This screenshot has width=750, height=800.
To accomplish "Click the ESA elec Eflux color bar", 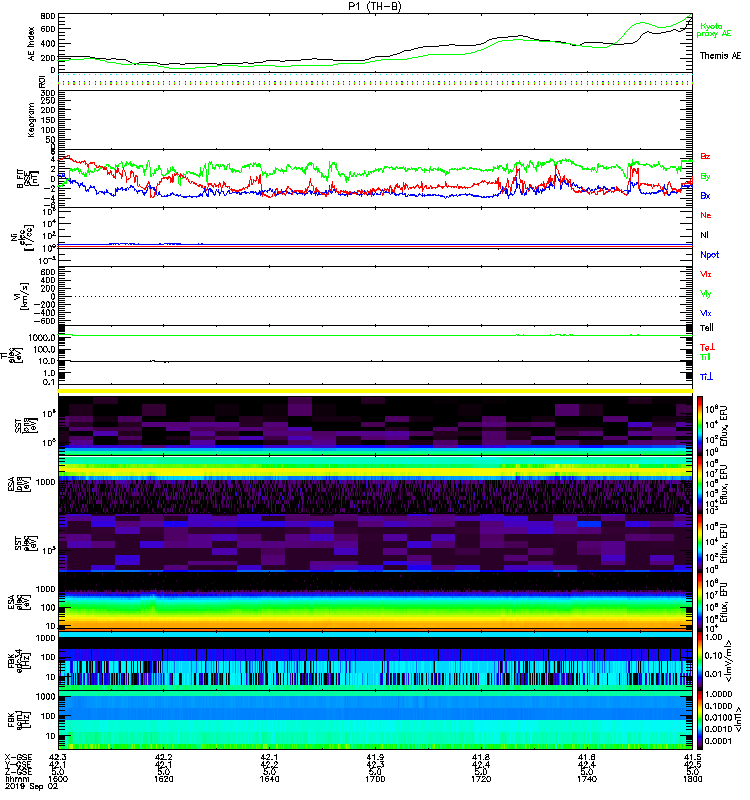I will [699, 602].
